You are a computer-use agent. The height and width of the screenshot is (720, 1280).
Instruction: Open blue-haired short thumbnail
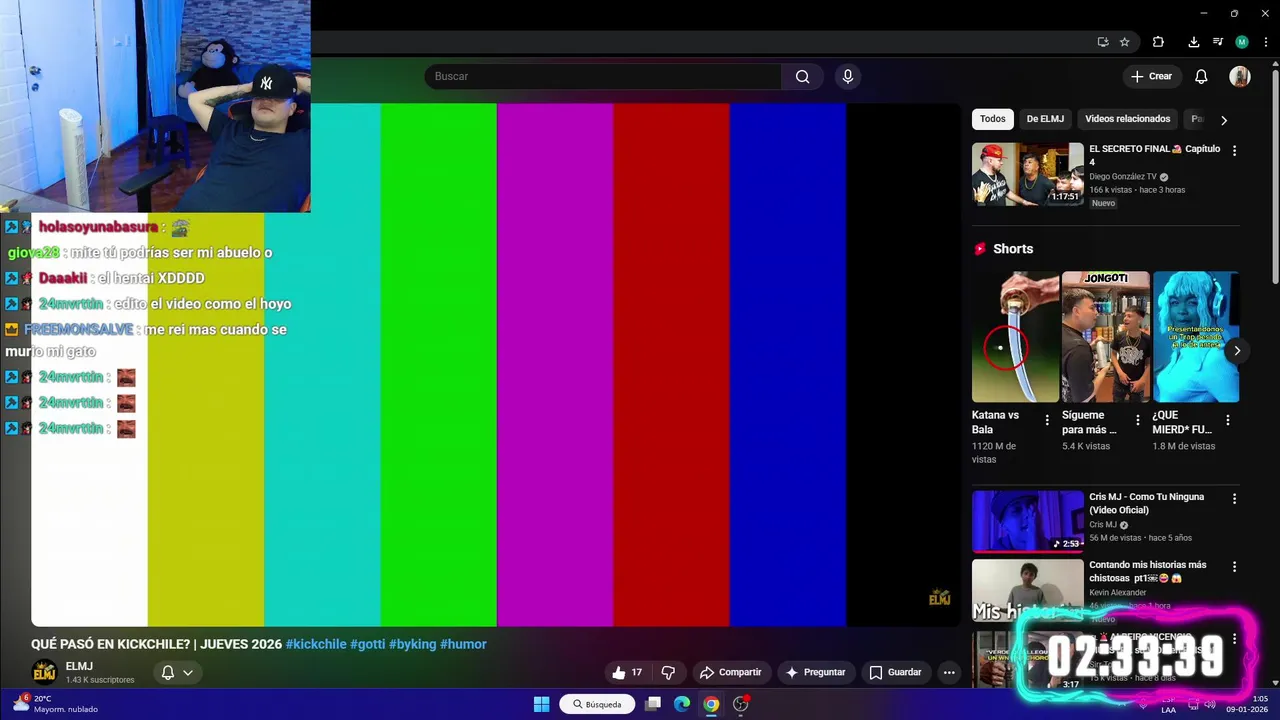[1195, 337]
